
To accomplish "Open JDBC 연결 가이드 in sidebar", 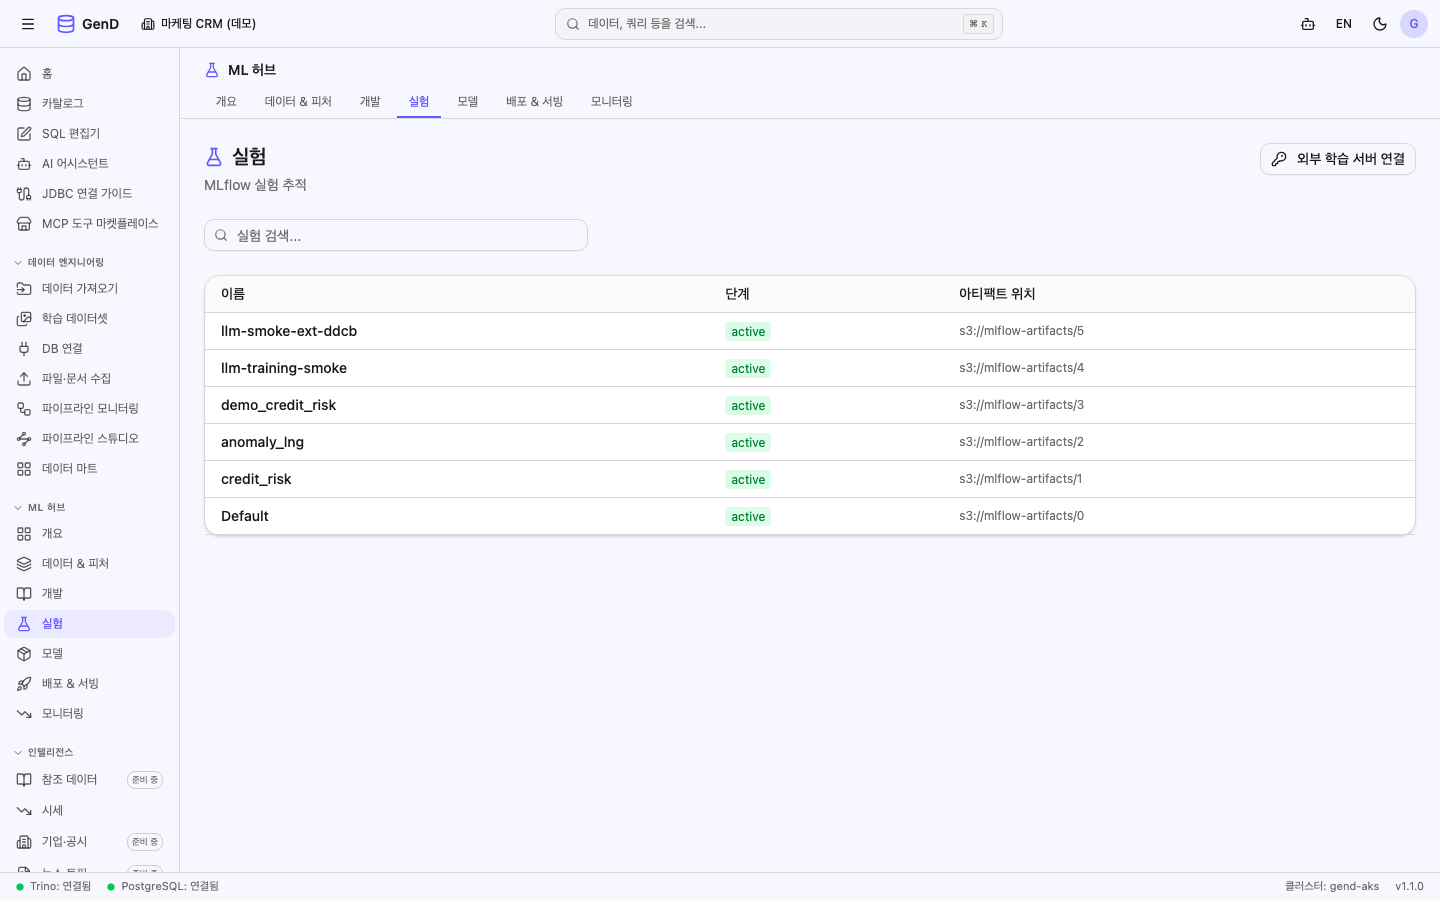I will pyautogui.click(x=90, y=194).
